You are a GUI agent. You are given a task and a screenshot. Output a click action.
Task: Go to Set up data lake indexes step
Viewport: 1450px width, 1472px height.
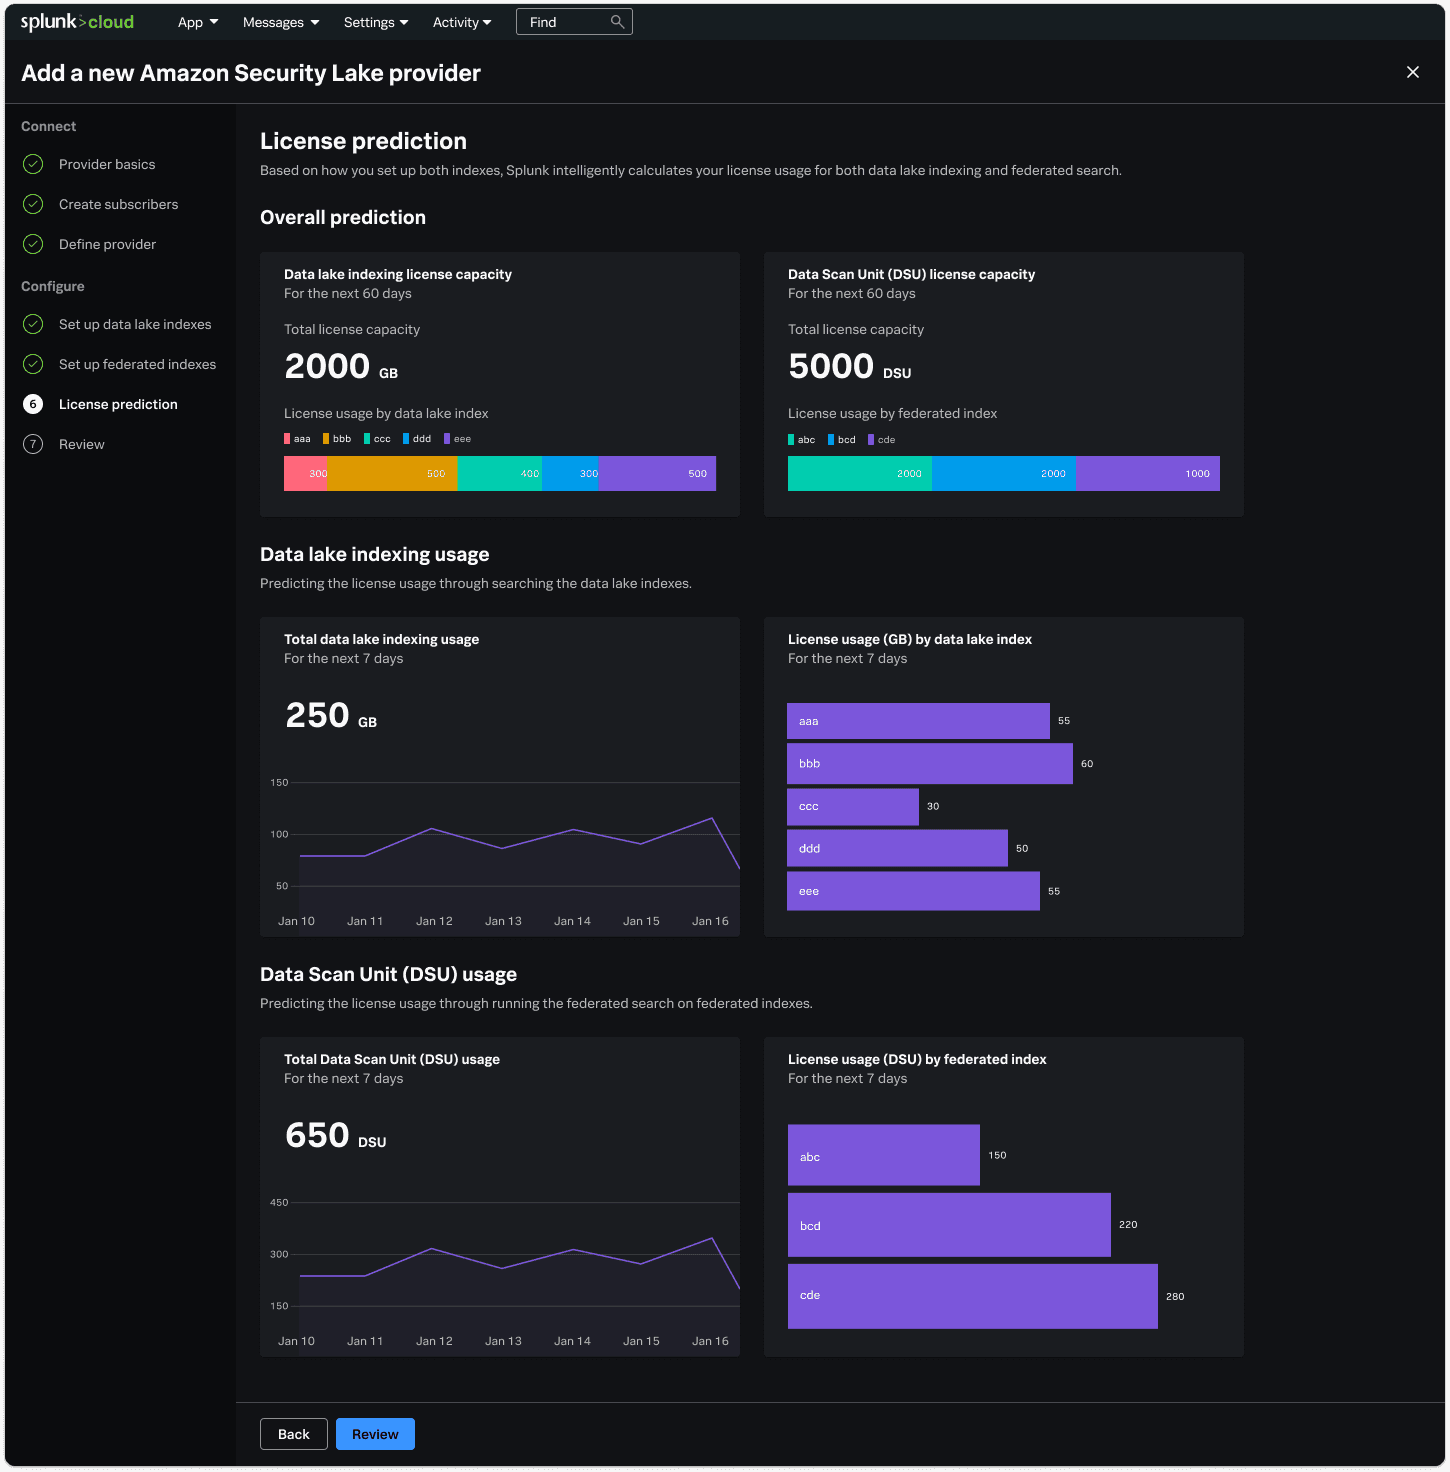(x=135, y=324)
